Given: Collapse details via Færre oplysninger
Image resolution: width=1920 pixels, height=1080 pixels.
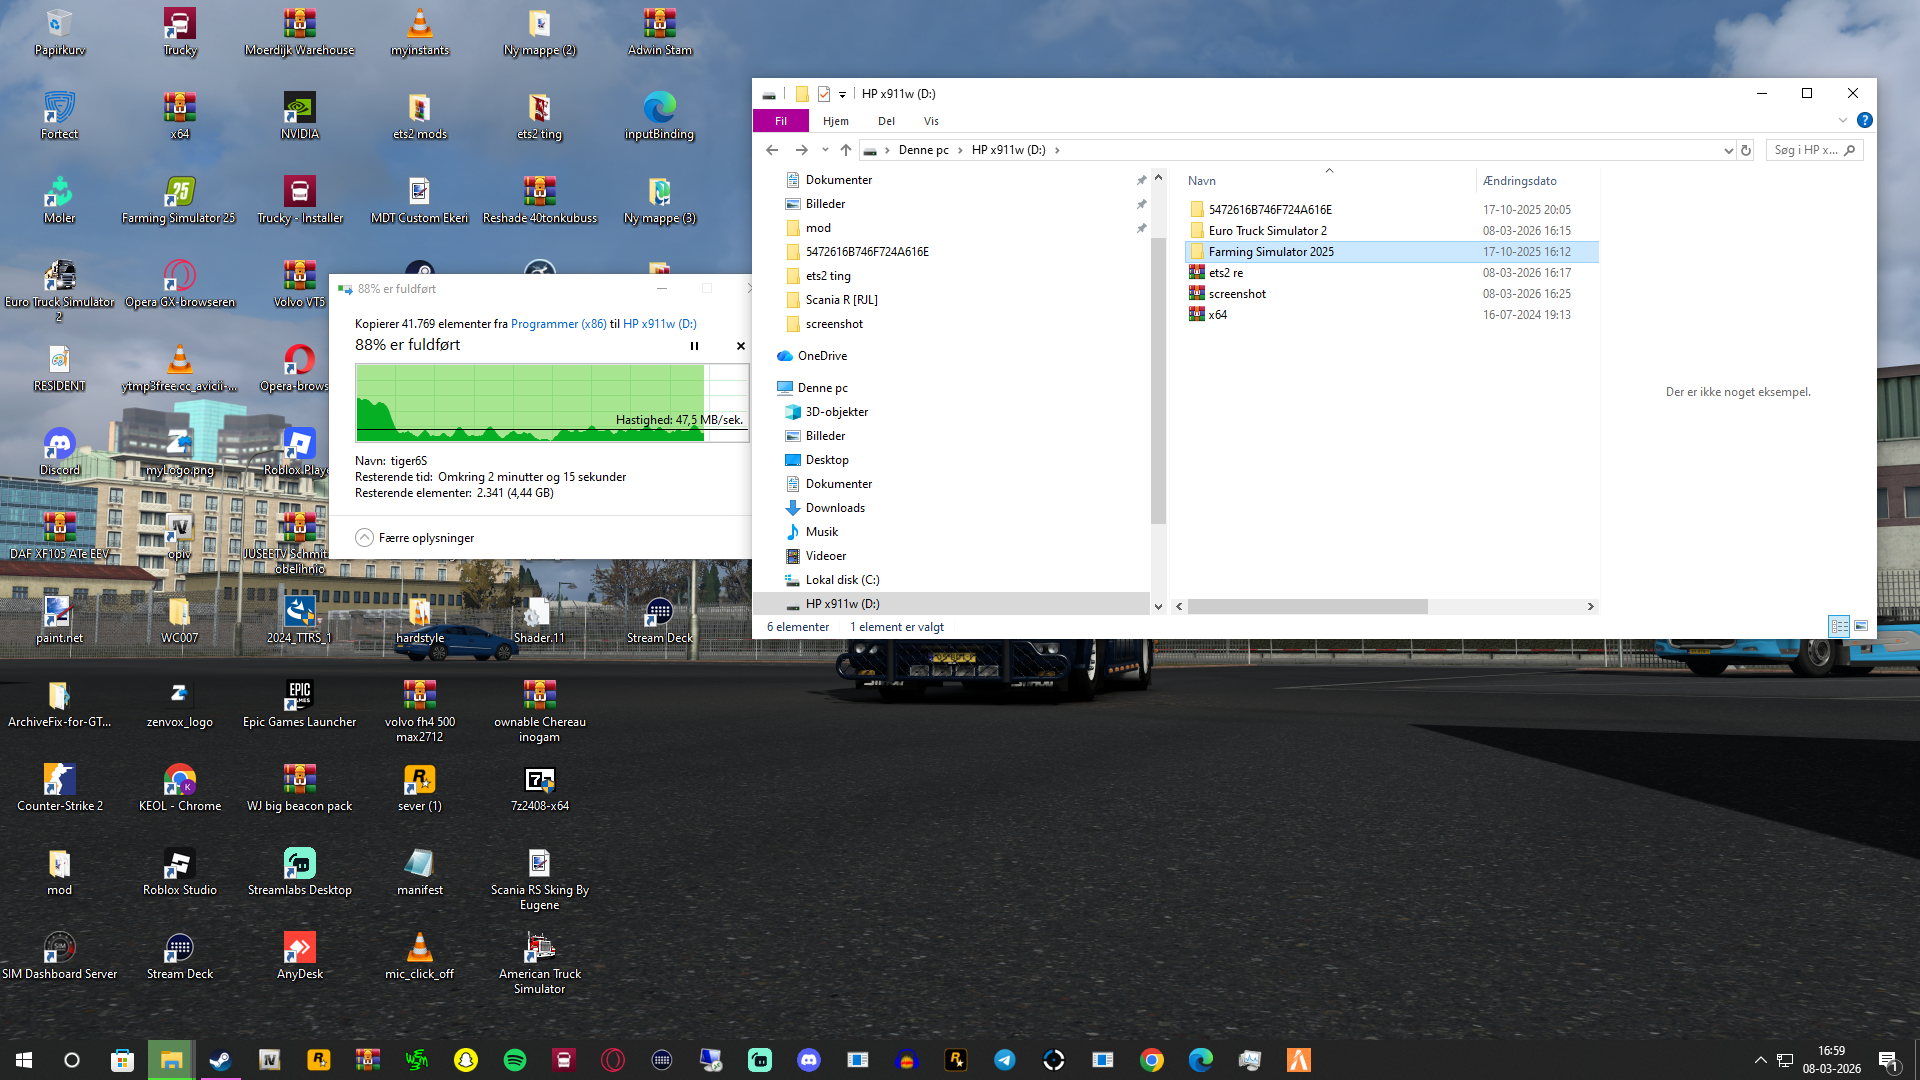Looking at the screenshot, I should 415,538.
